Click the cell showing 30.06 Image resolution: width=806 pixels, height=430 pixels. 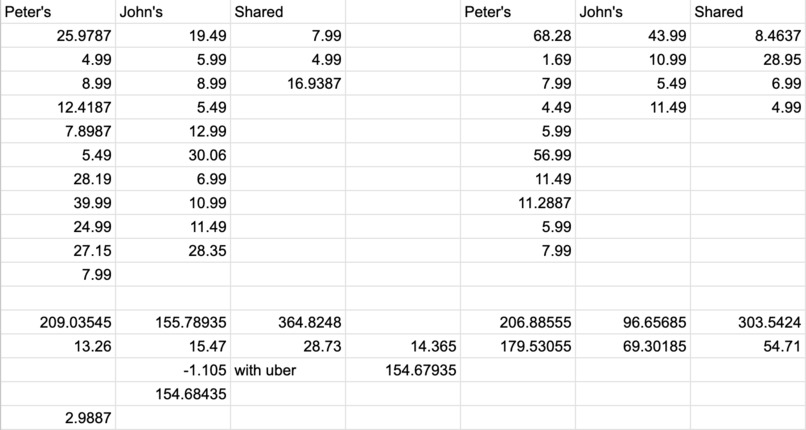click(173, 155)
